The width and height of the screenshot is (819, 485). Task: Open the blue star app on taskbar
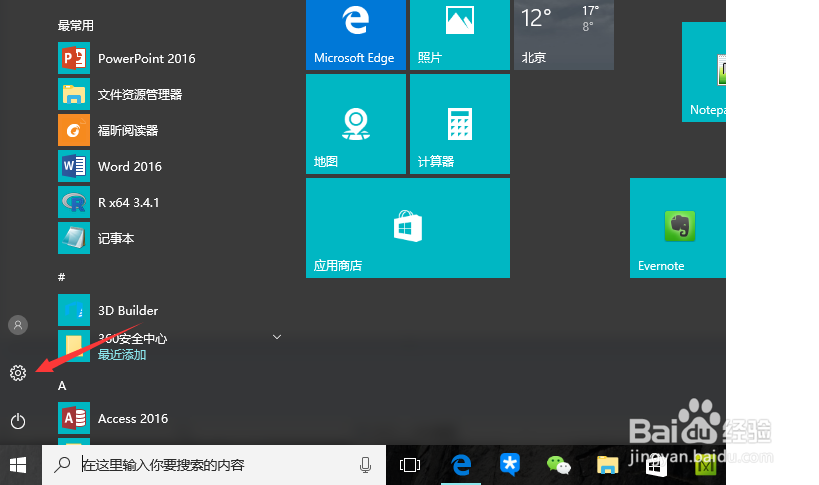coord(510,464)
